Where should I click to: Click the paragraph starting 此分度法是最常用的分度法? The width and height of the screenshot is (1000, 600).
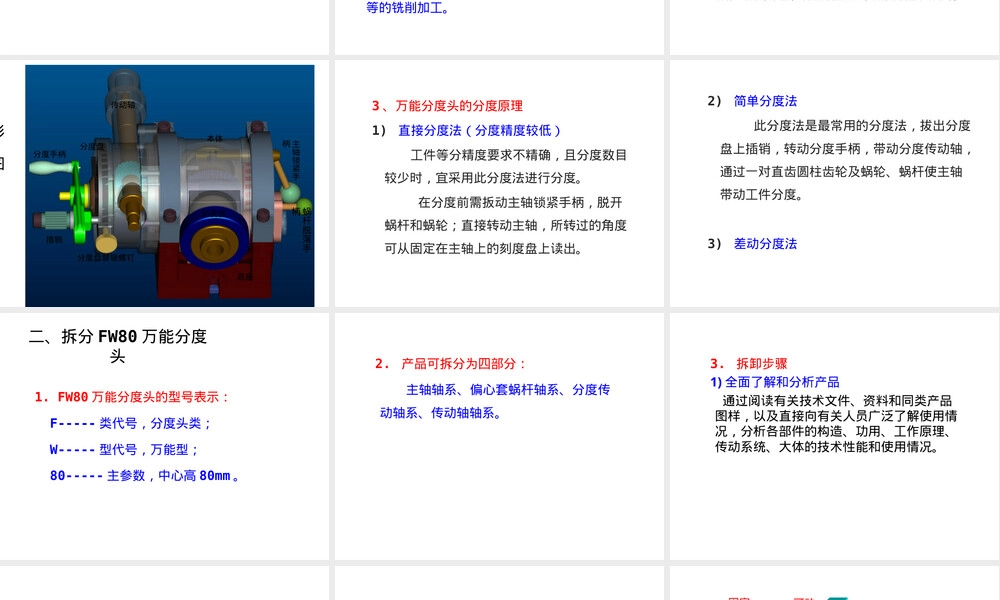click(846, 160)
